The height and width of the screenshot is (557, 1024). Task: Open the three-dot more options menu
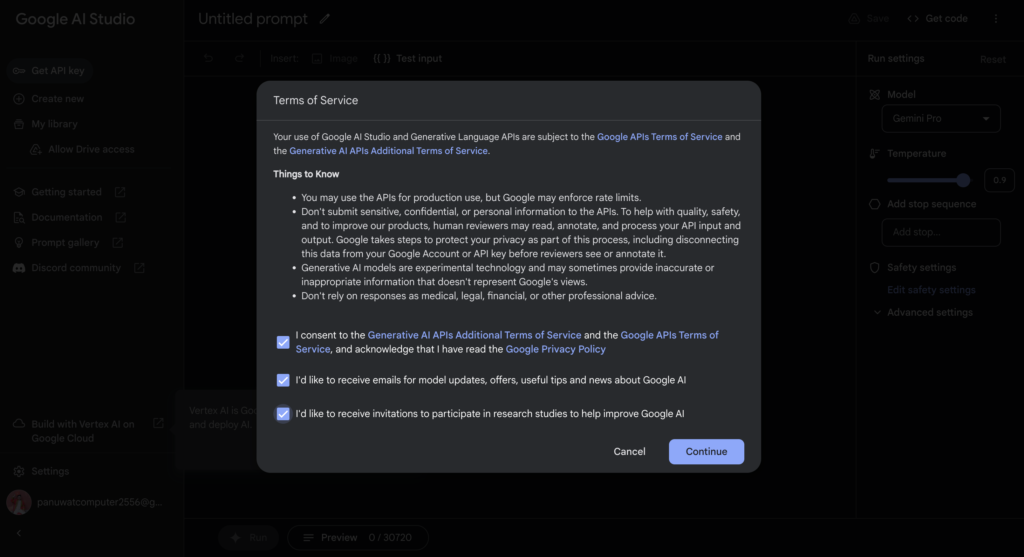(x=996, y=19)
